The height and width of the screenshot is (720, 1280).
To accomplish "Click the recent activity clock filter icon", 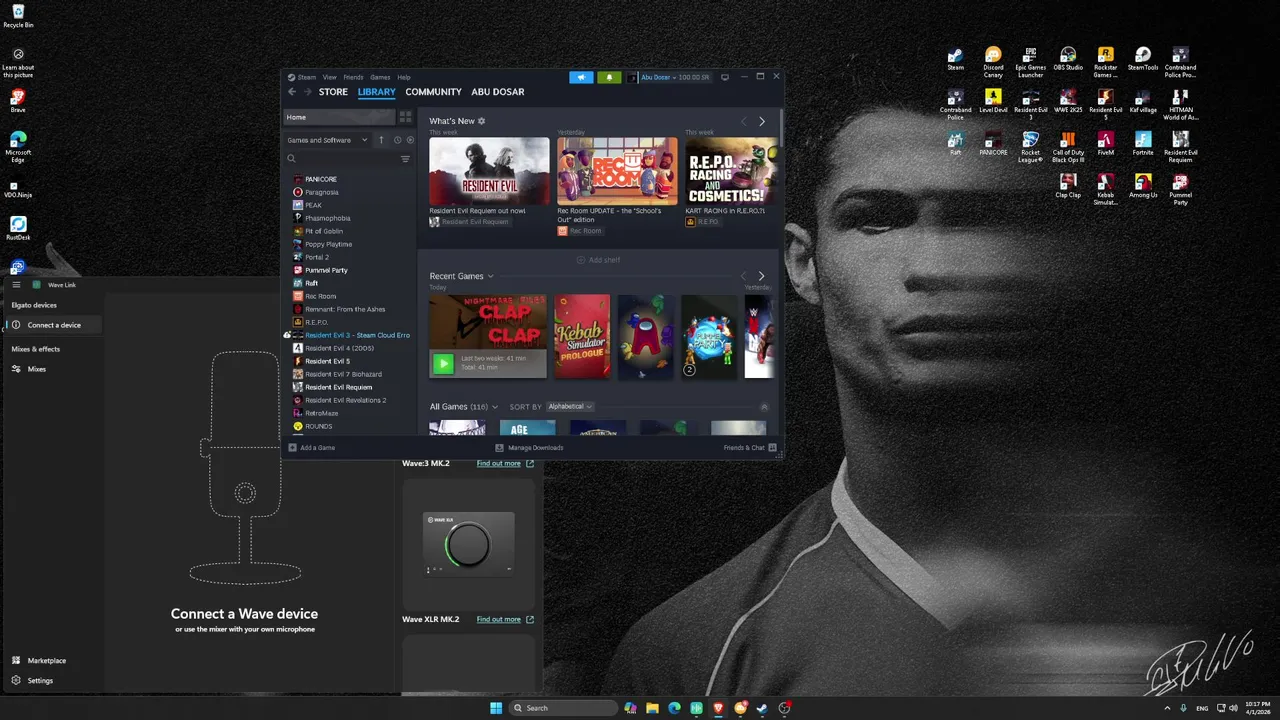I will coord(397,140).
